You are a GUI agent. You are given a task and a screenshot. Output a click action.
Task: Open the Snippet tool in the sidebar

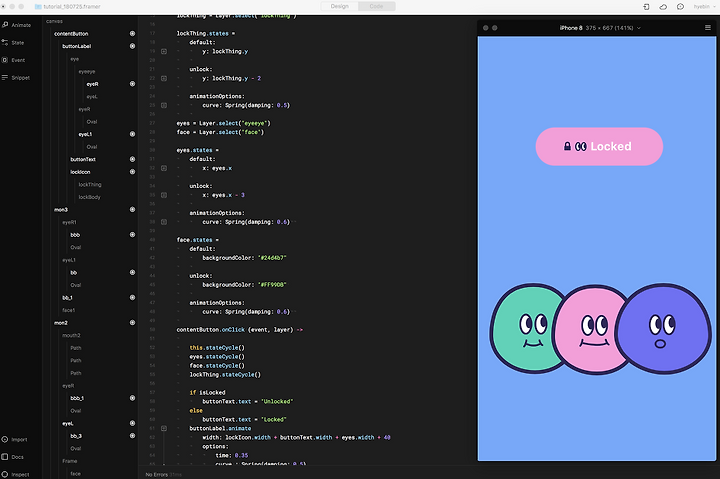(16, 78)
